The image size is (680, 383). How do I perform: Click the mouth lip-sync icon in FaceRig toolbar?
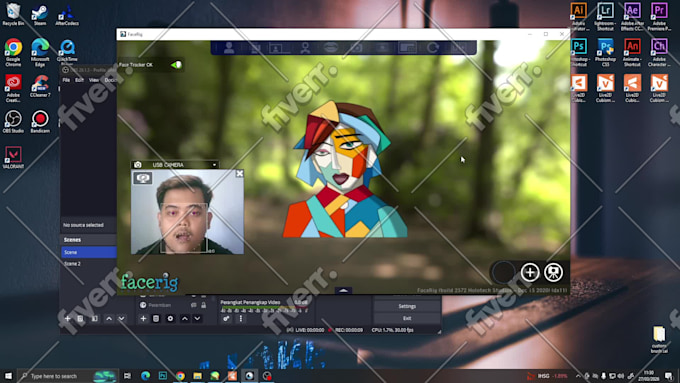330,48
